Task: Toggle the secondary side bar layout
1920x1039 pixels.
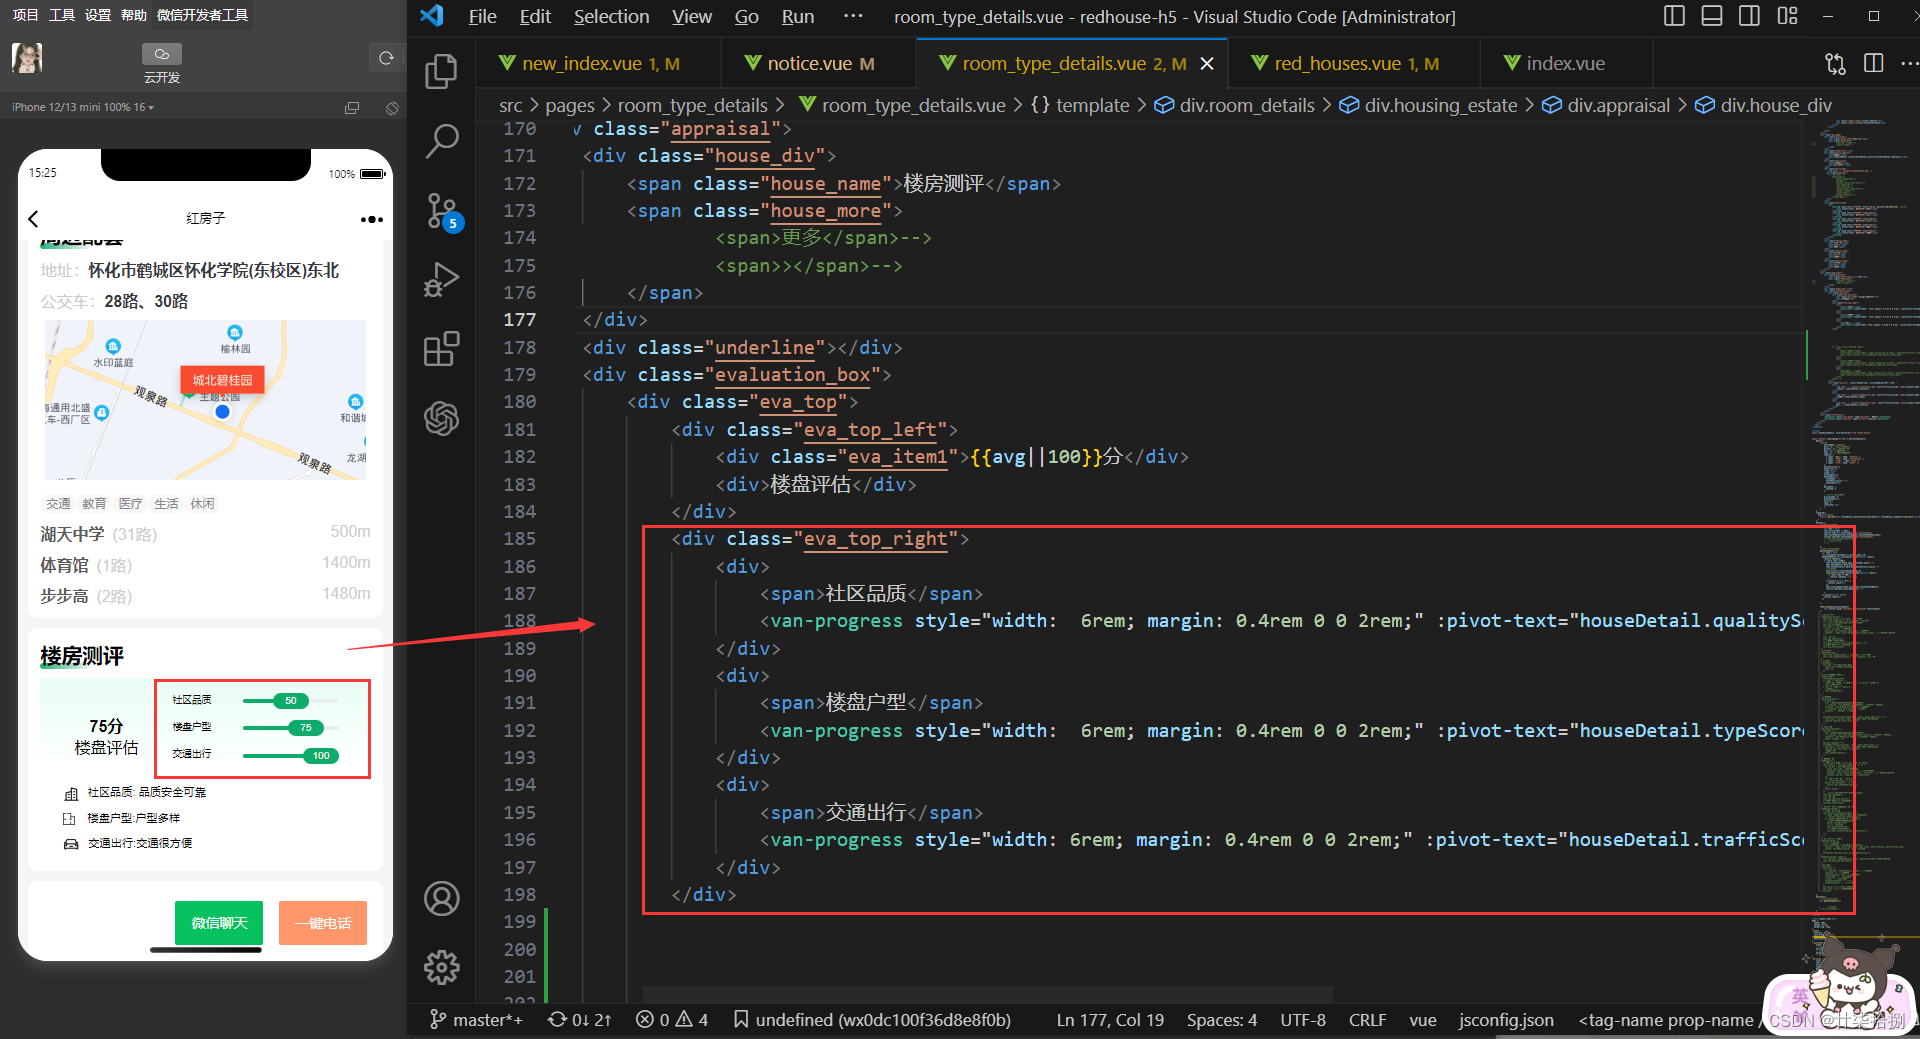Action: (x=1749, y=16)
